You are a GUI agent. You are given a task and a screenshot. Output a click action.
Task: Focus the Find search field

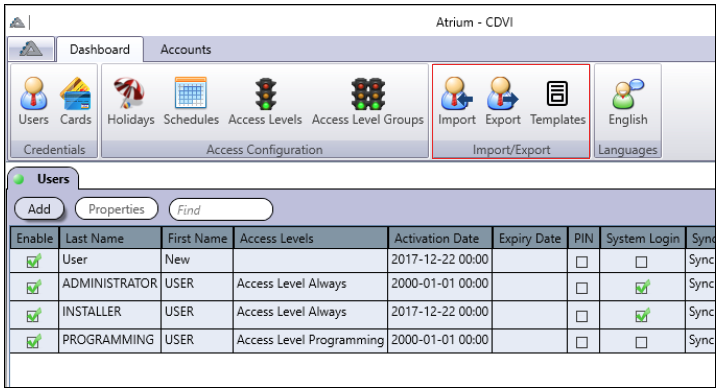point(221,210)
